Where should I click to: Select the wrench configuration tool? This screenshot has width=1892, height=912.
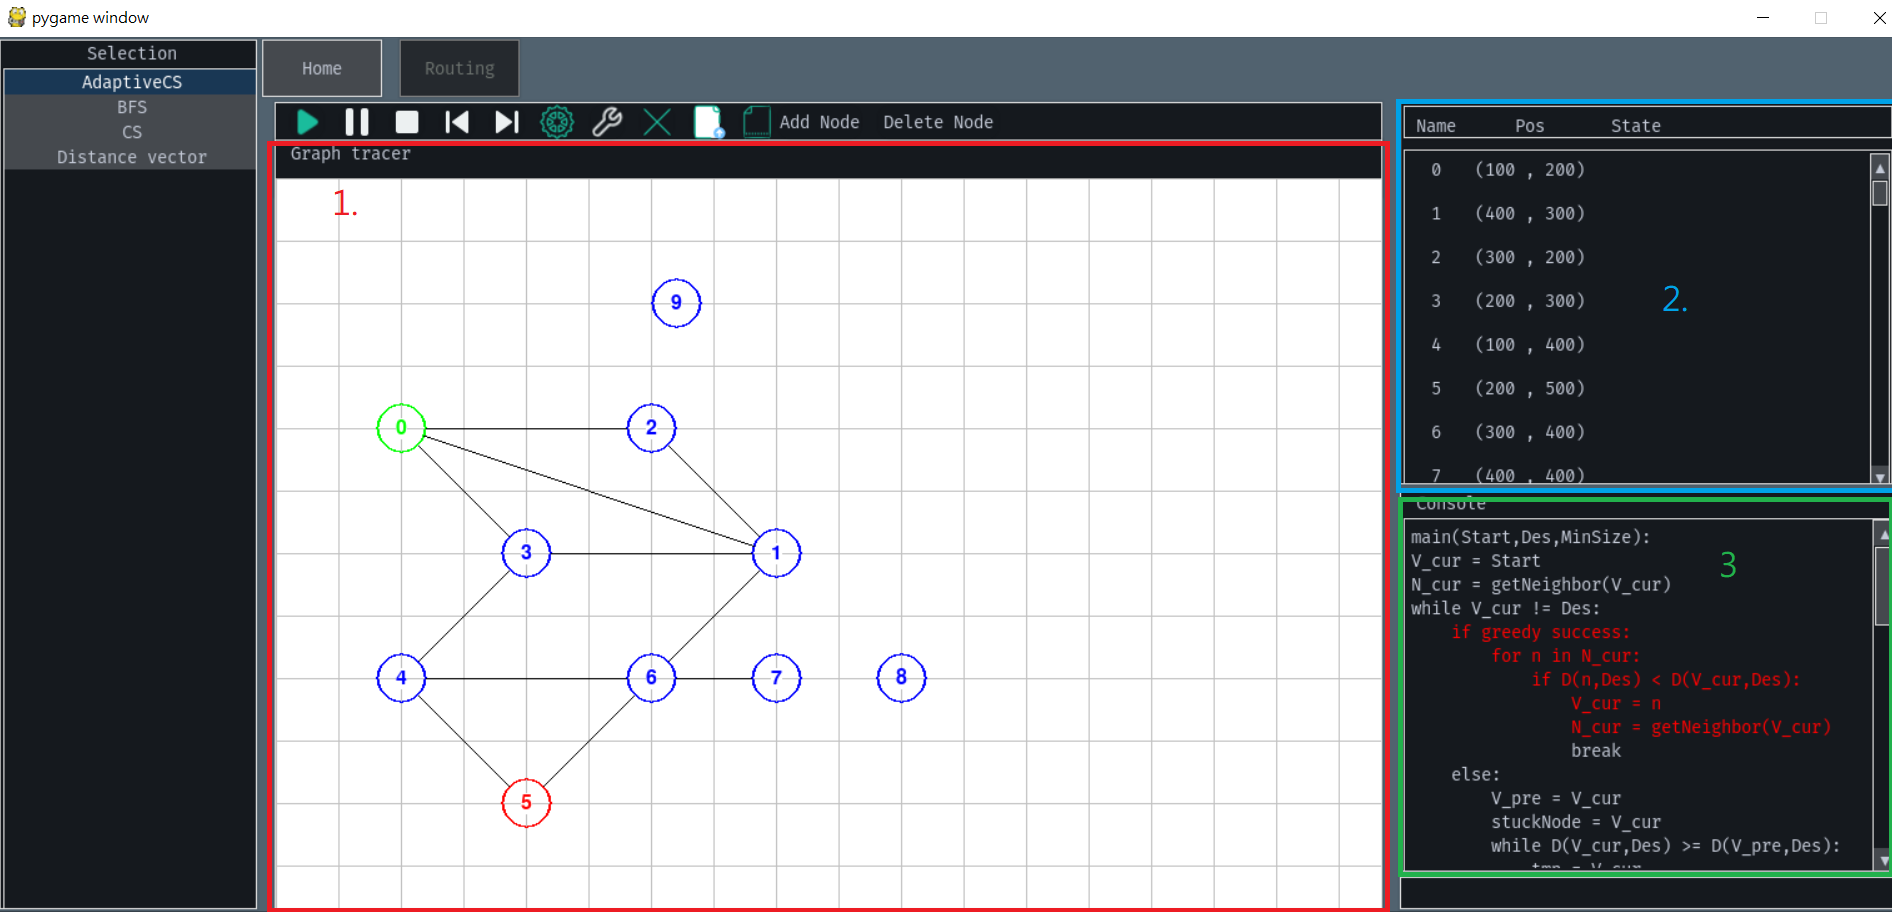607,121
